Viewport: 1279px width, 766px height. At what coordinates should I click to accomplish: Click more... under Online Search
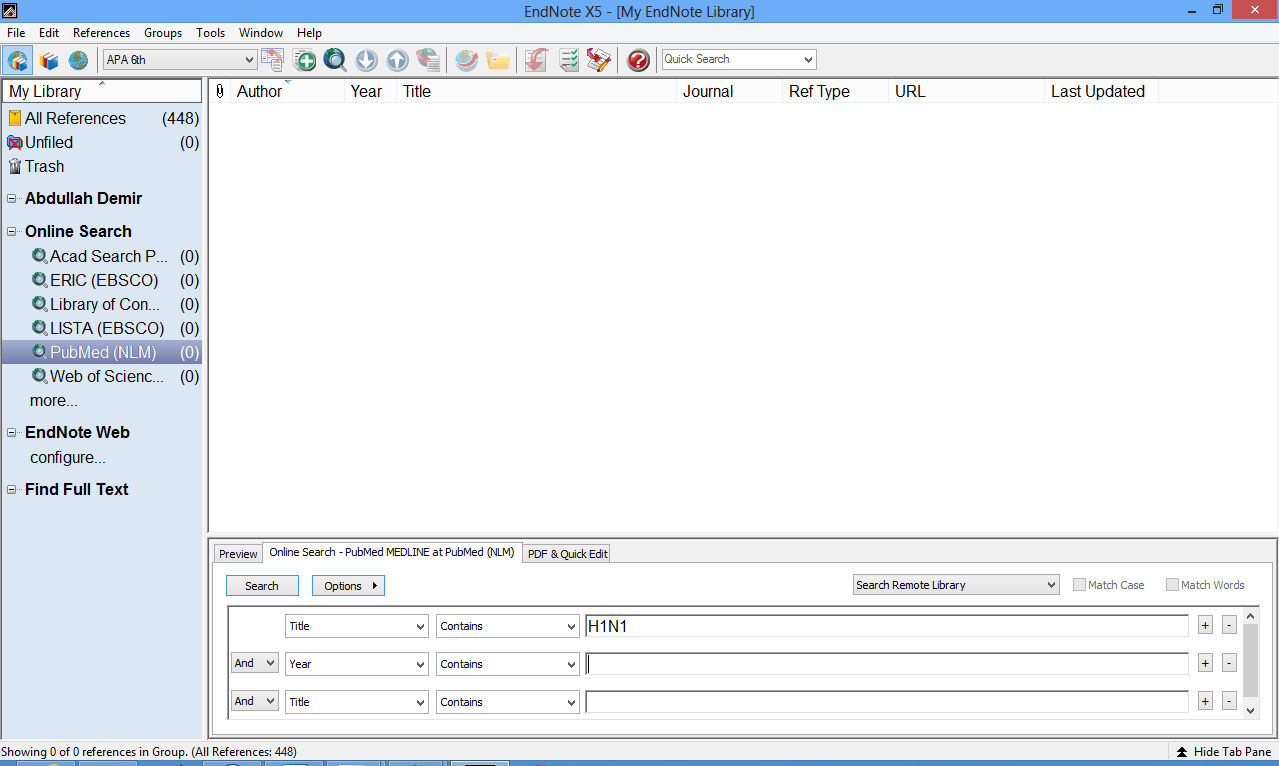54,401
